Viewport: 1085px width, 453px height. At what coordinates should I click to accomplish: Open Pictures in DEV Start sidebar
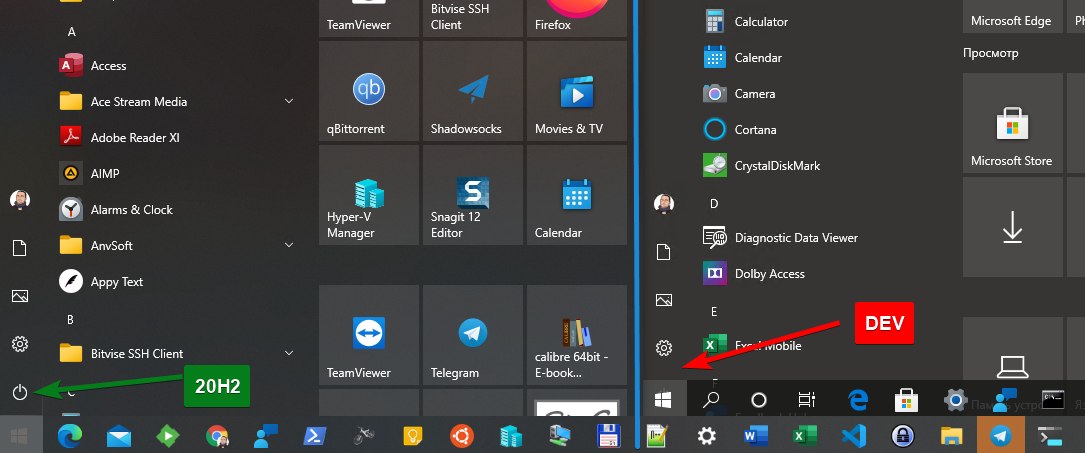pyautogui.click(x=664, y=300)
